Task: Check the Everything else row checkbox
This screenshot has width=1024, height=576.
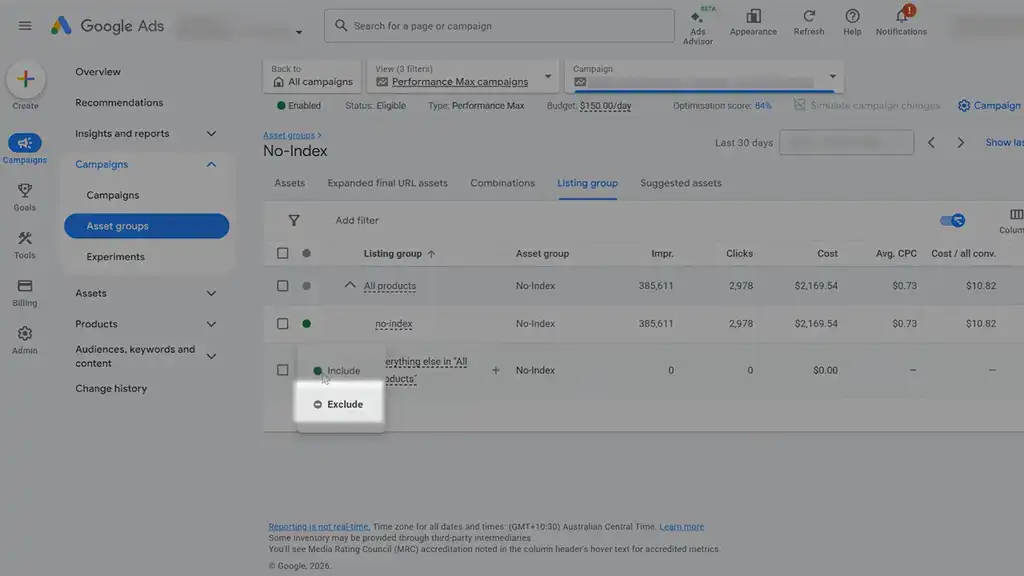Action: tap(282, 370)
